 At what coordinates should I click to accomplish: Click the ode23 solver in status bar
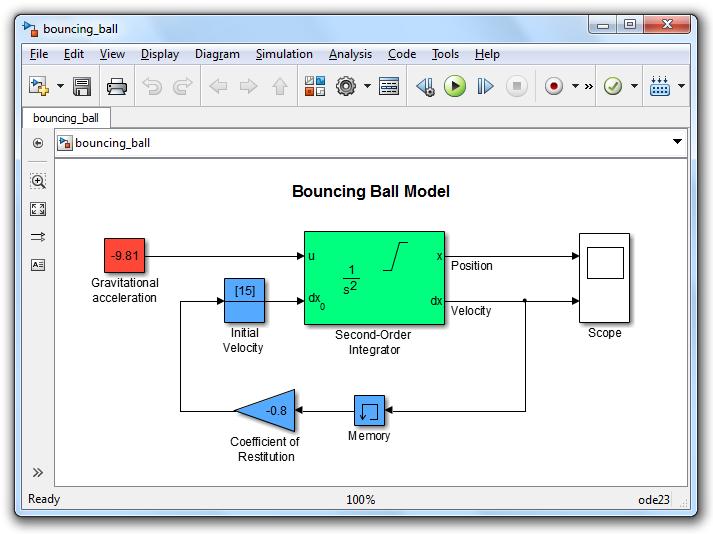653,500
